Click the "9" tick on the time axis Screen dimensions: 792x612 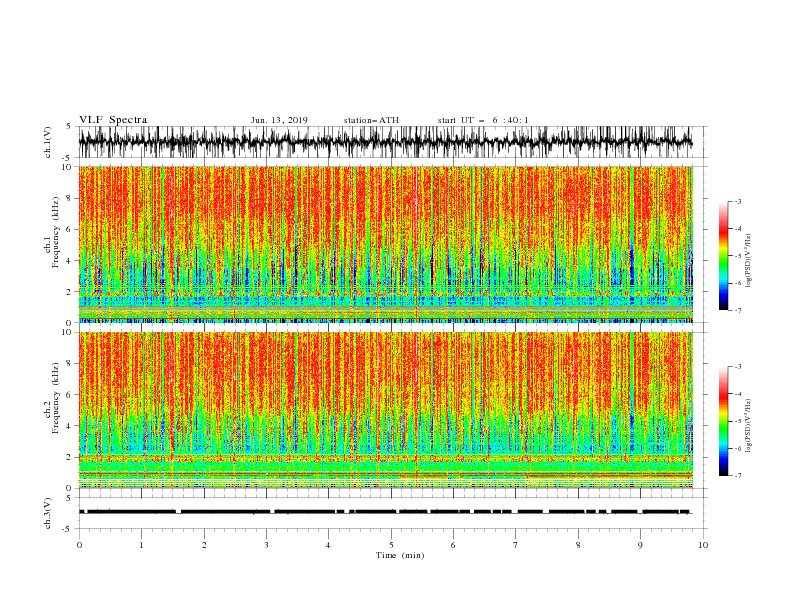[640, 545]
